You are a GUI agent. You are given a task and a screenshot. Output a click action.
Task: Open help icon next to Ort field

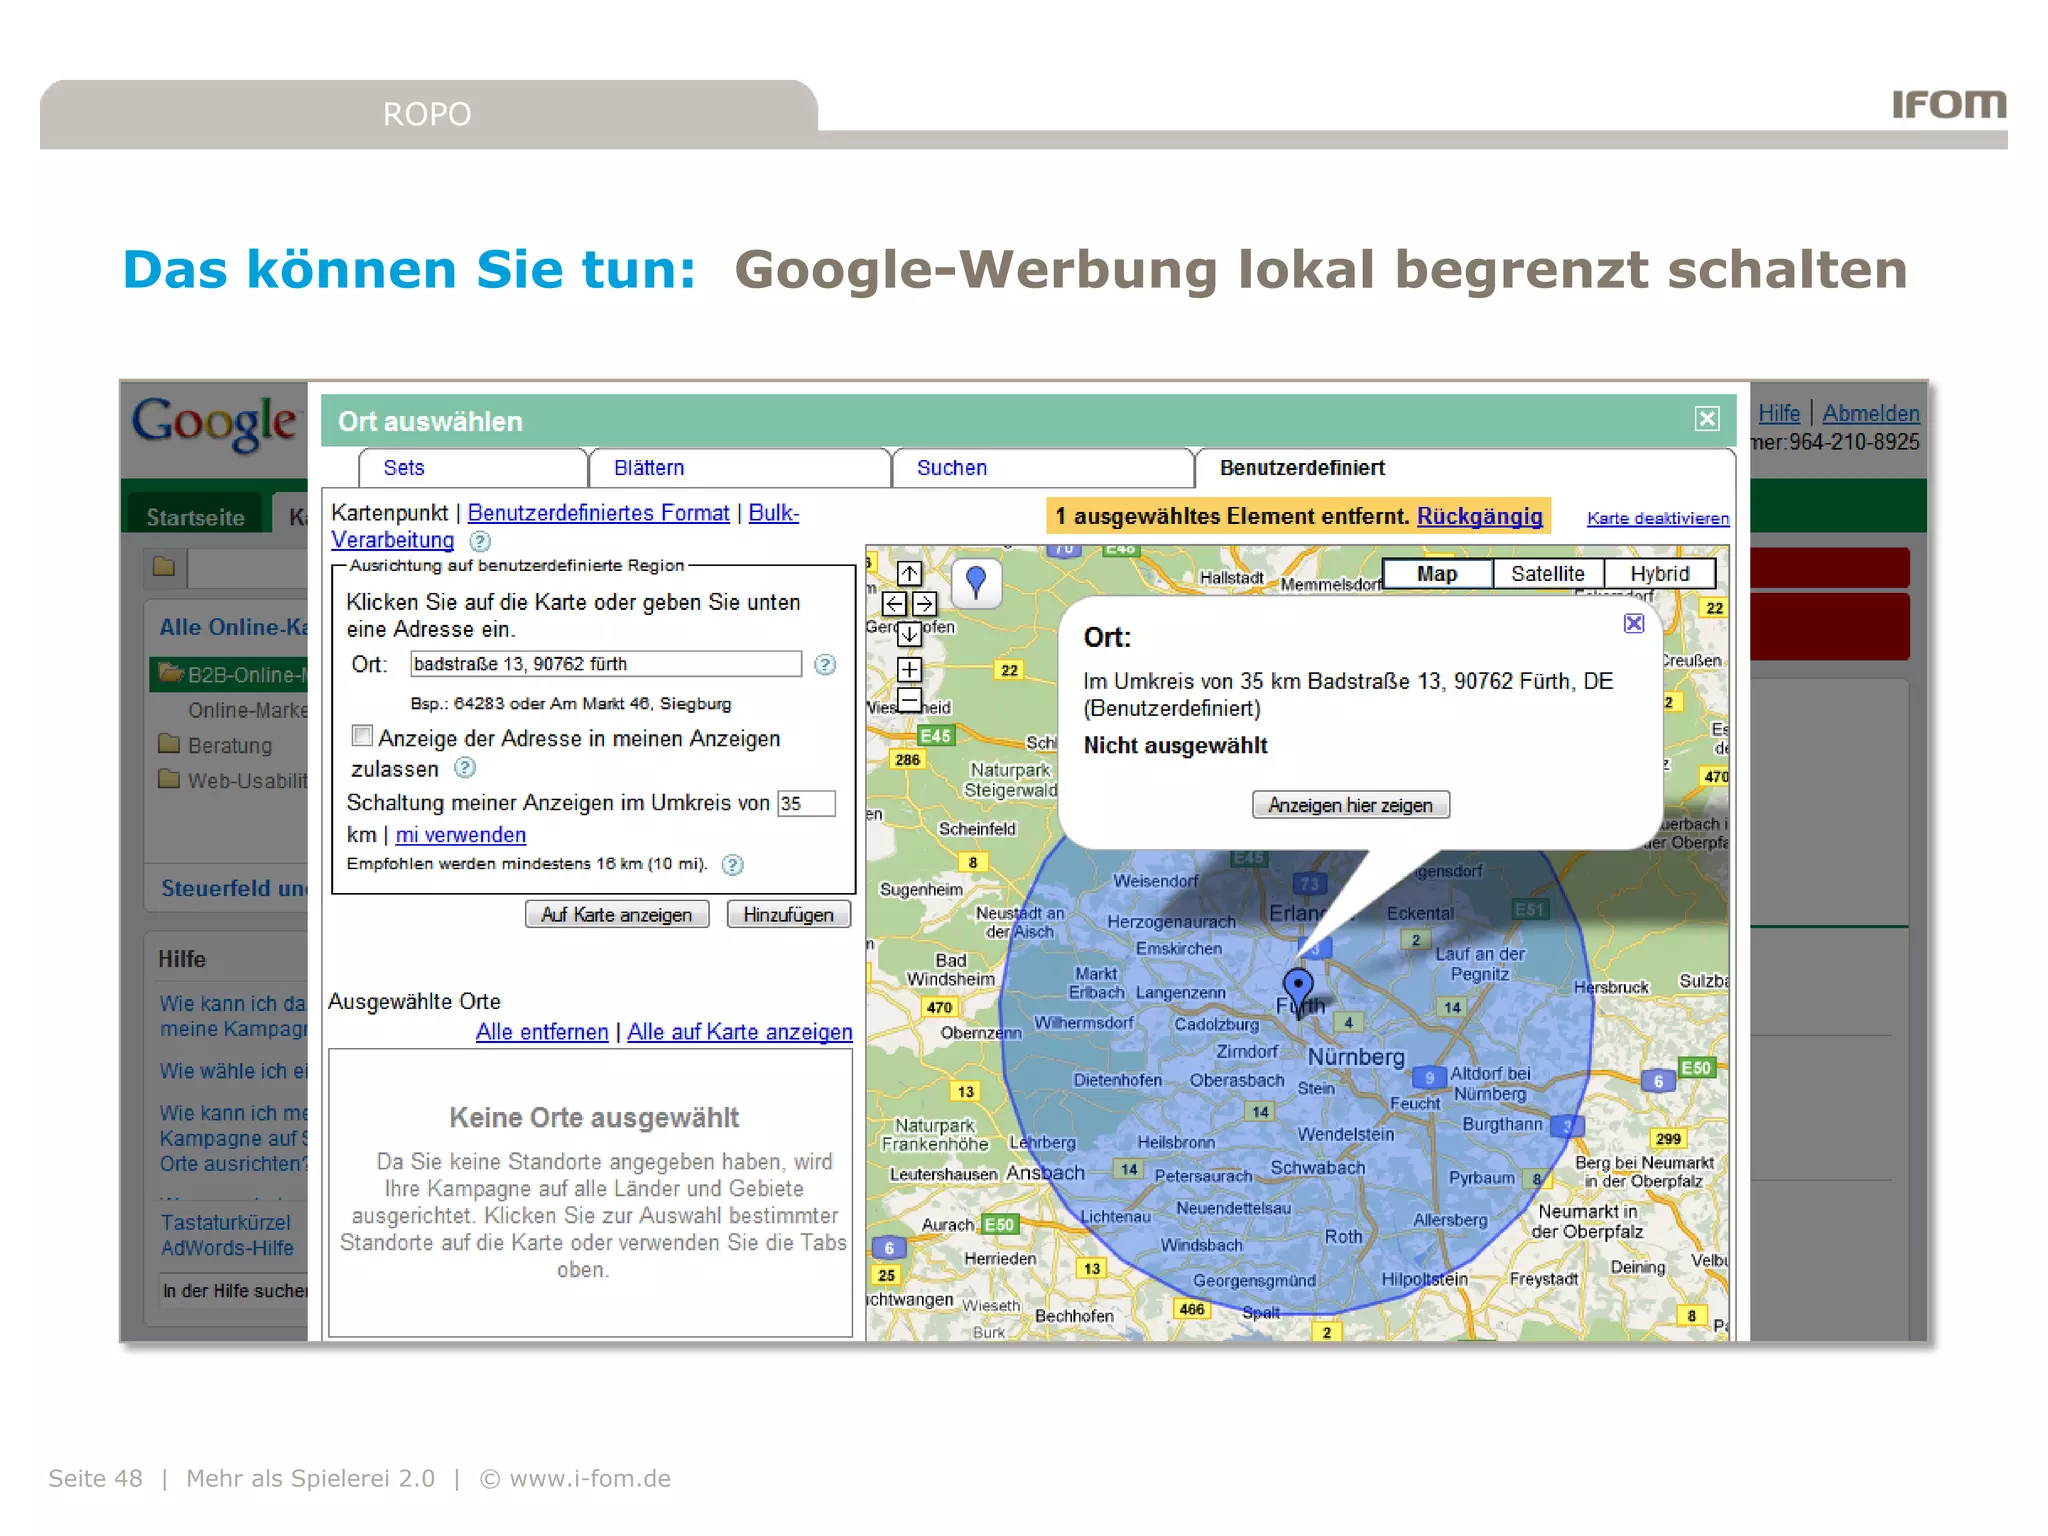[x=825, y=665]
